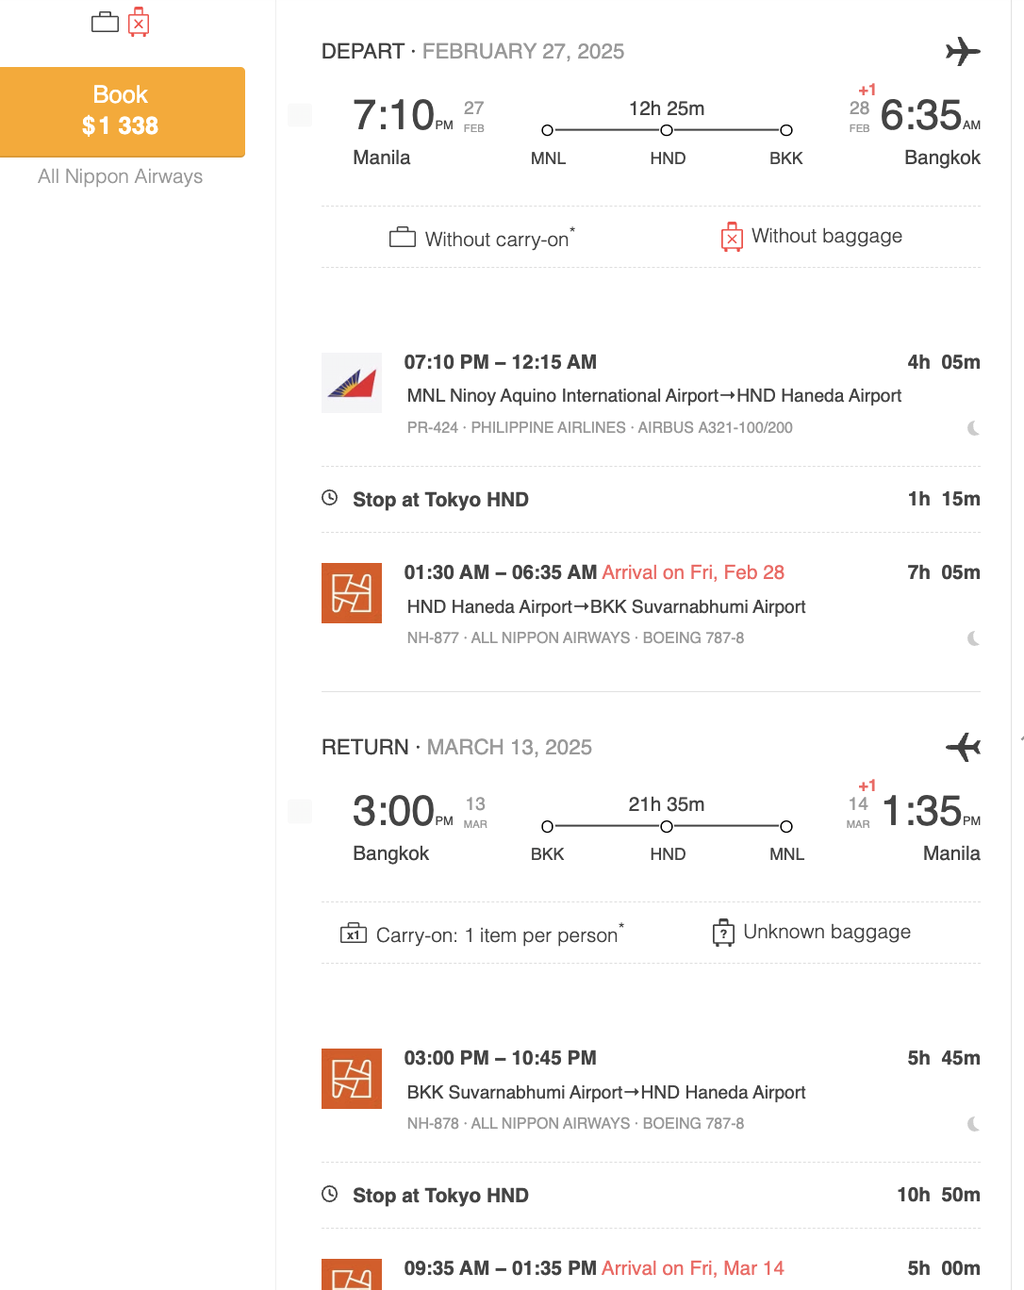Tick the checkbox beside 3:00 PM return

[300, 811]
